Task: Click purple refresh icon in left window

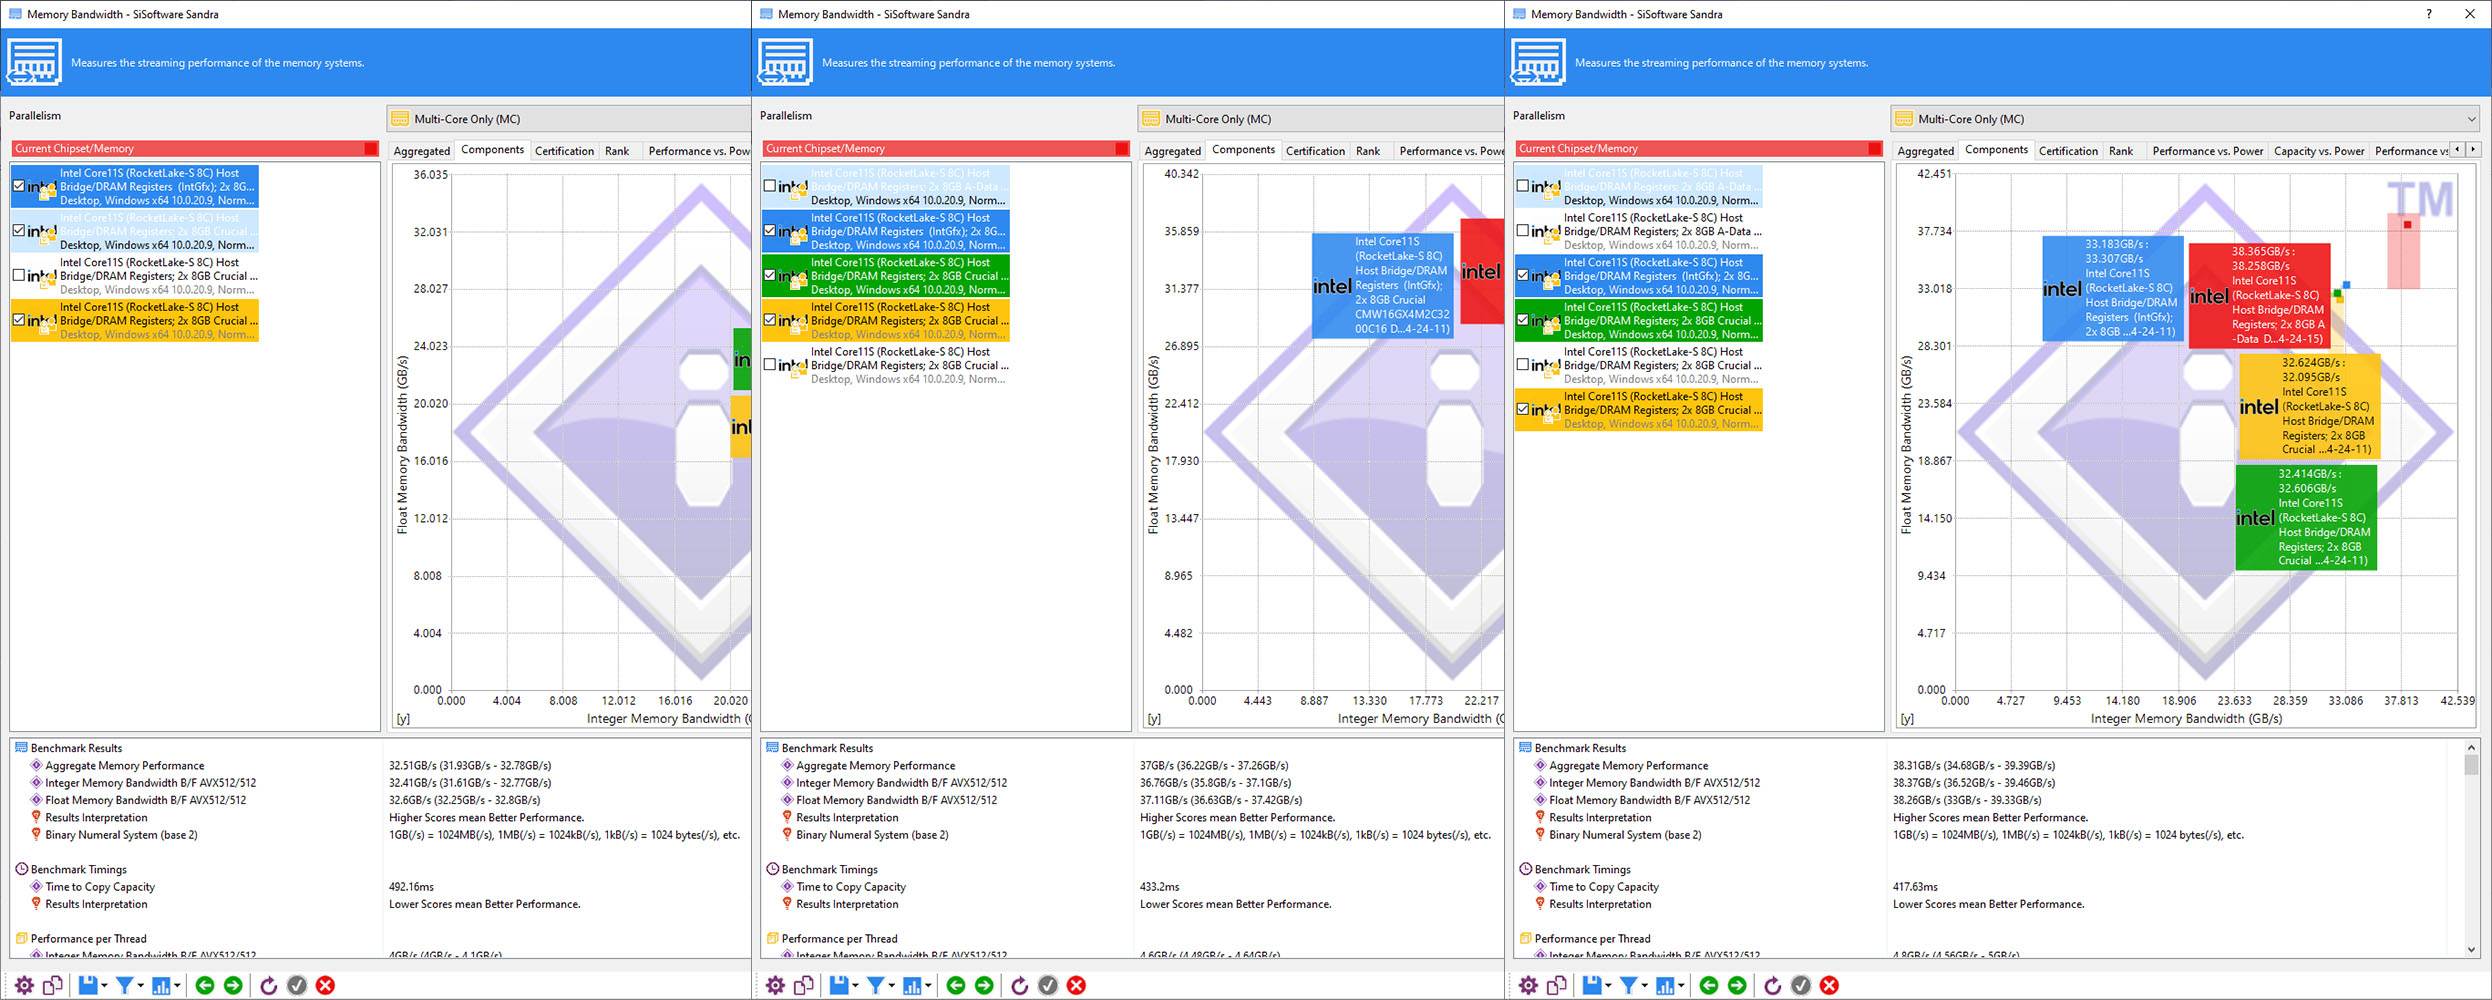Action: (x=269, y=986)
